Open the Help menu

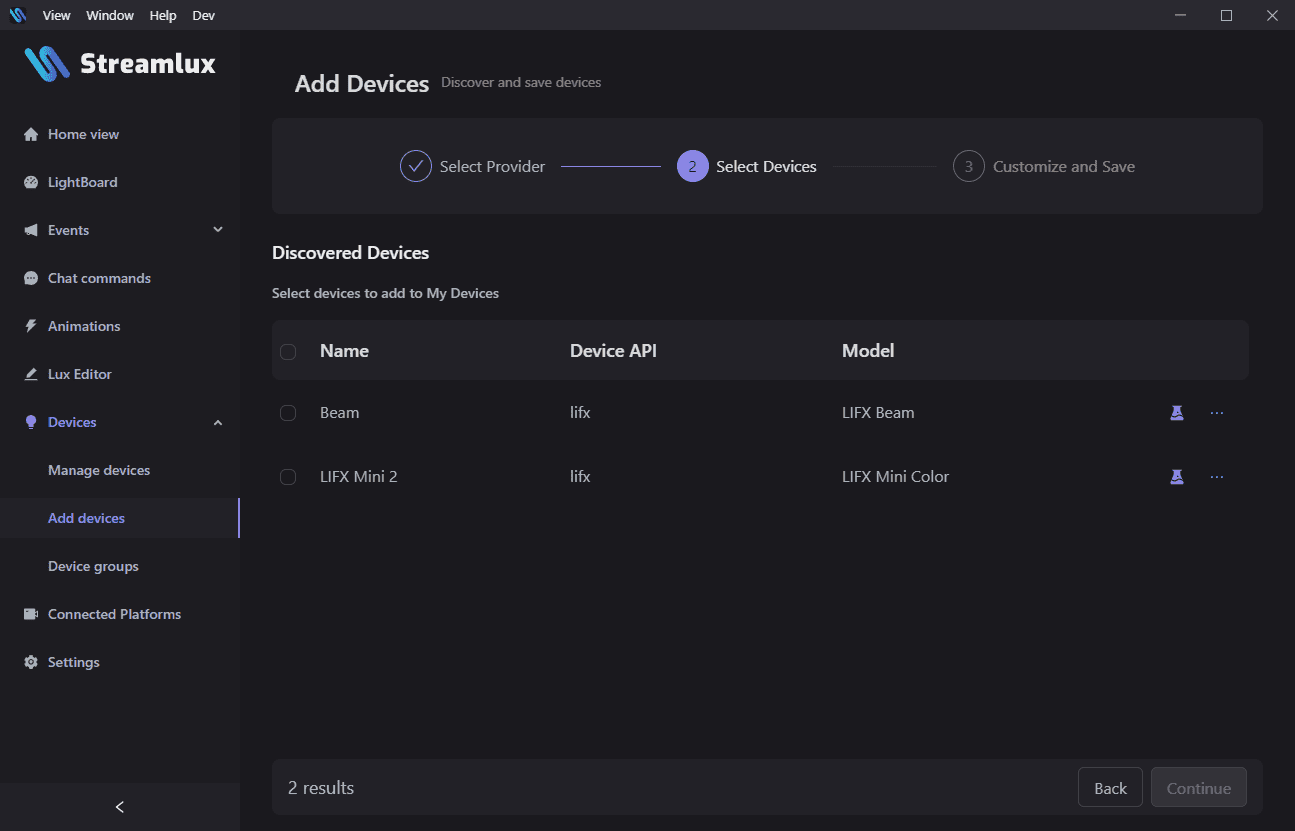(162, 15)
